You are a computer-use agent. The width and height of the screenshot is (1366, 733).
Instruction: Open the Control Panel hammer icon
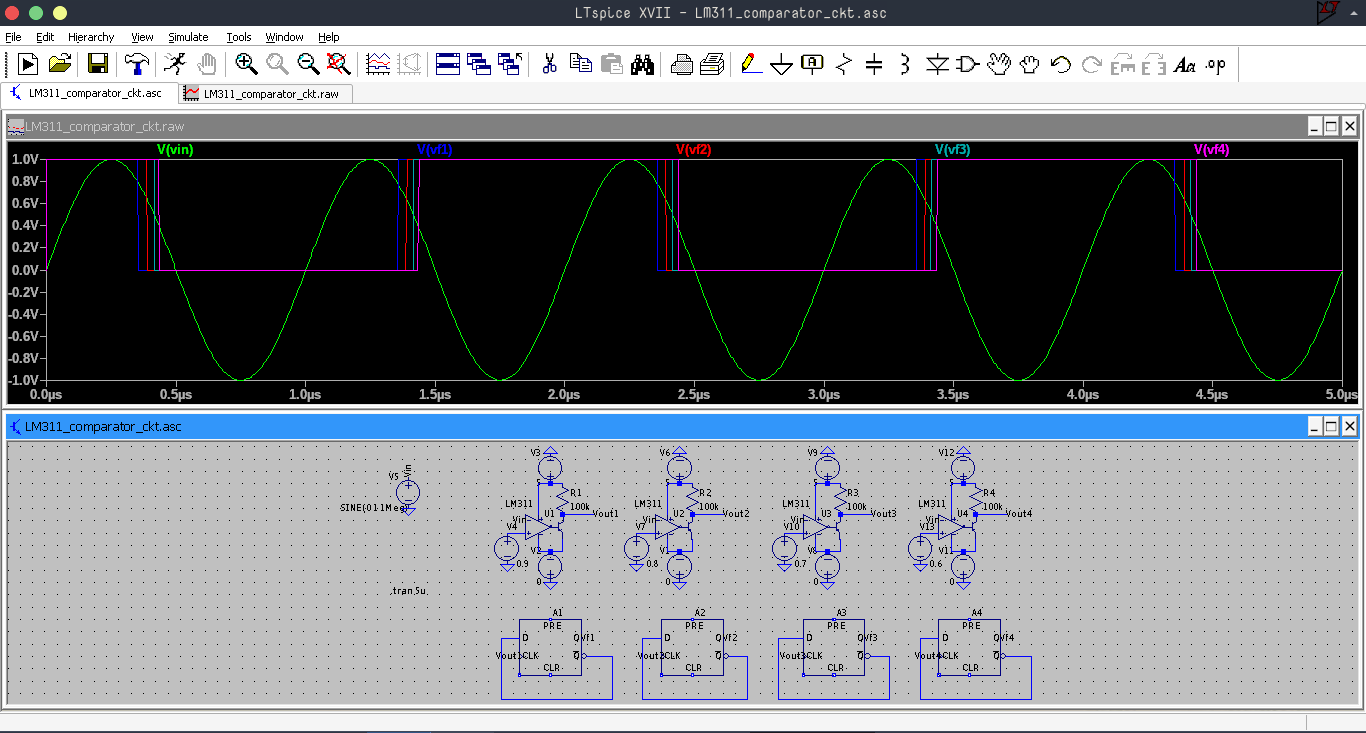coord(136,64)
